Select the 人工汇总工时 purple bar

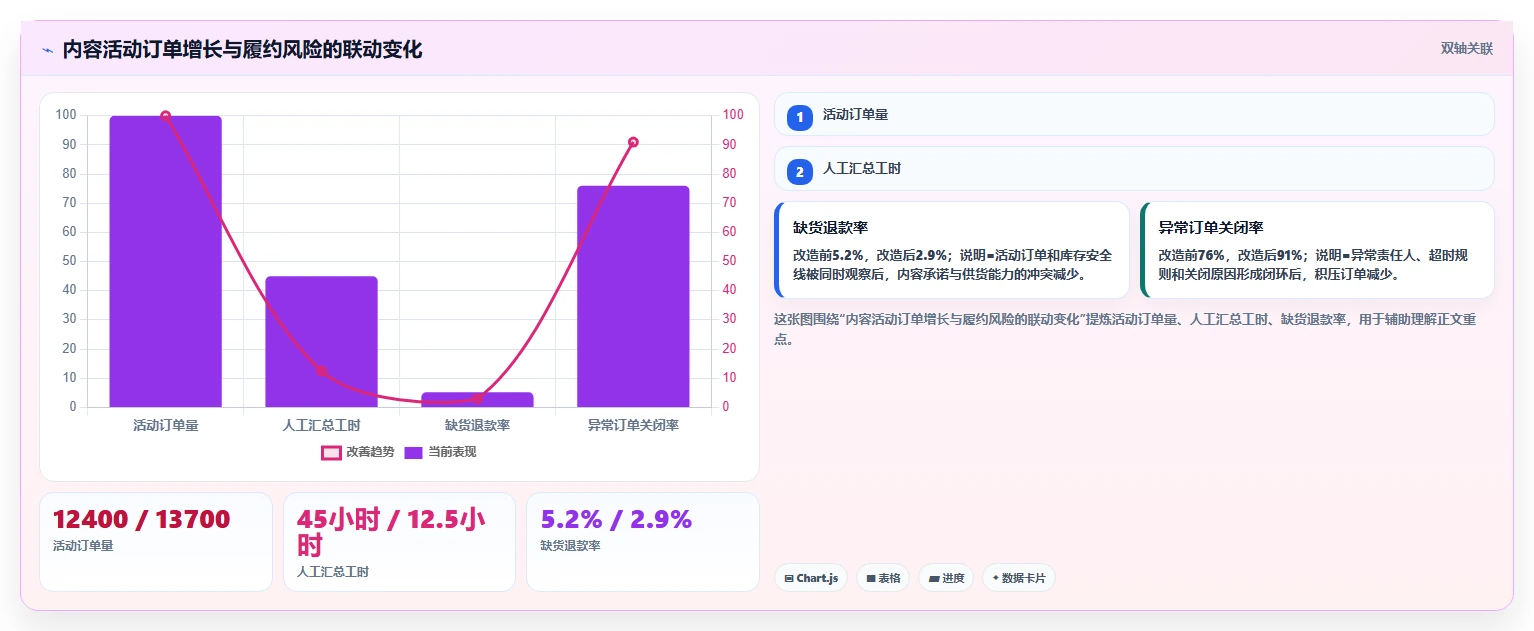[x=321, y=342]
